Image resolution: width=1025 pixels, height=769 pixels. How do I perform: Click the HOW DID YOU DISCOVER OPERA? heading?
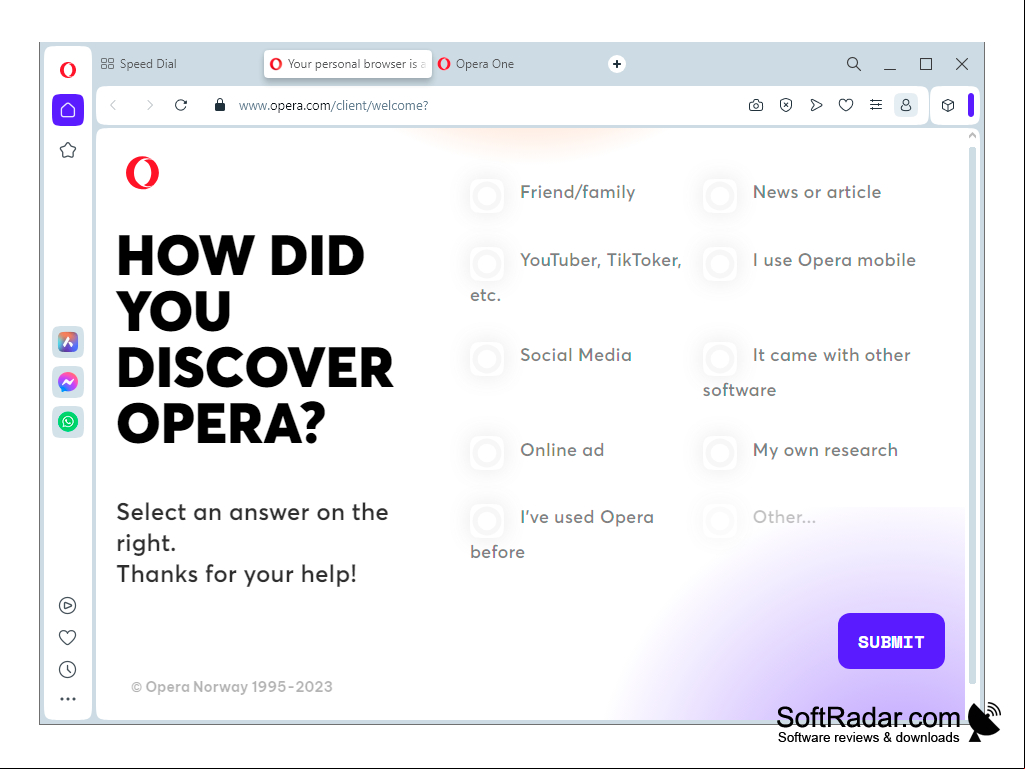pyautogui.click(x=255, y=339)
